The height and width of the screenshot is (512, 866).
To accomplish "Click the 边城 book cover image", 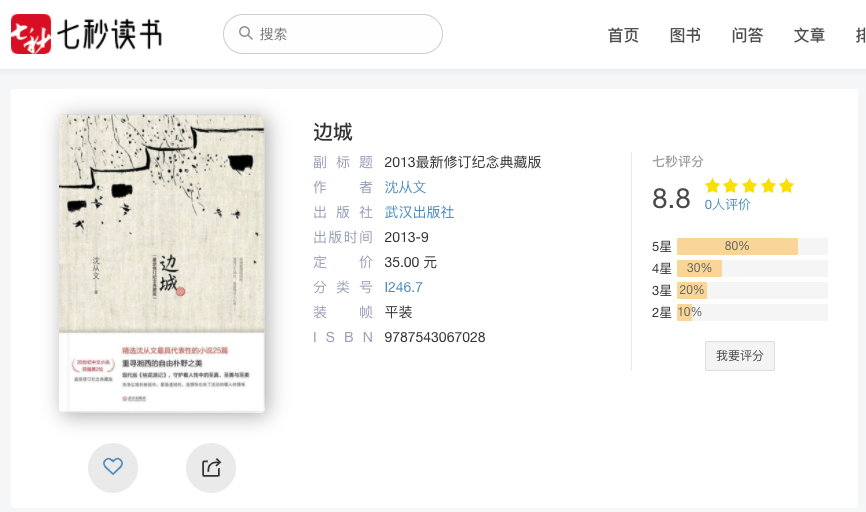I will [x=162, y=263].
